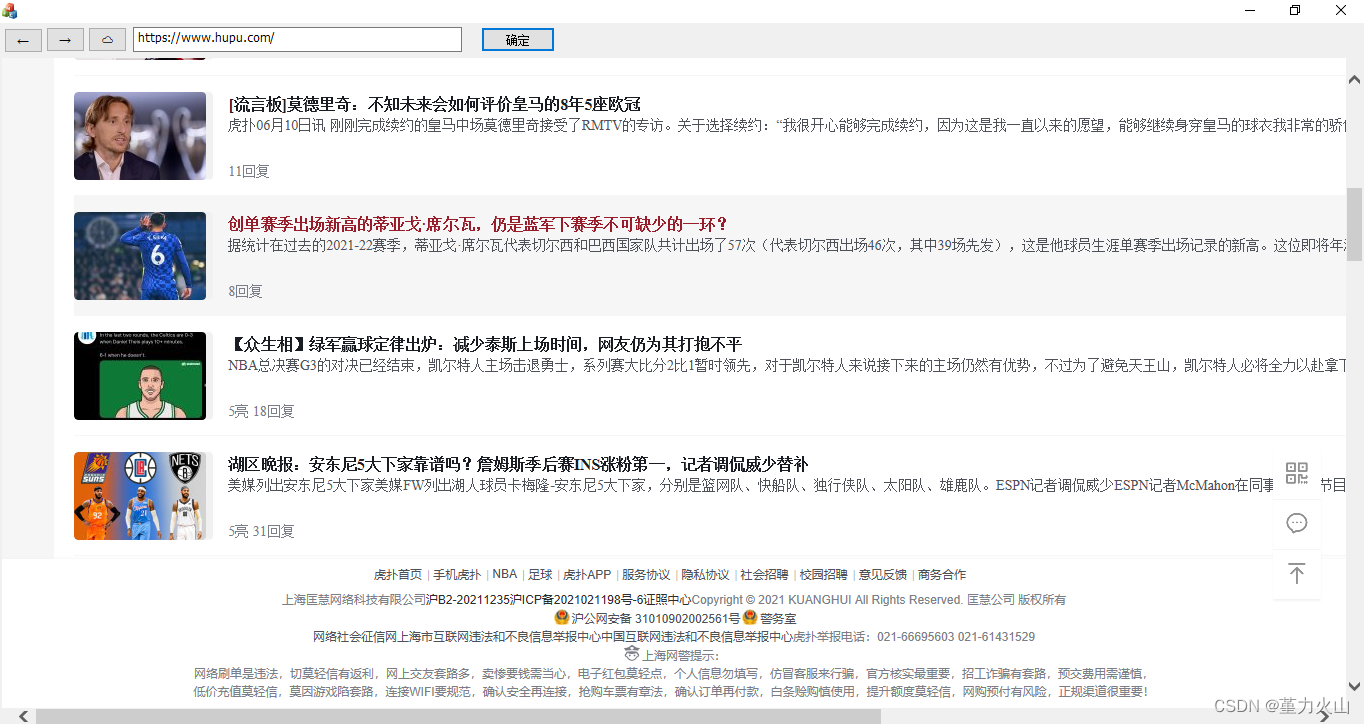Click the 据统计在过去的2021-22赛季 summary text
This screenshot has width=1364, height=724.
[x=786, y=245]
